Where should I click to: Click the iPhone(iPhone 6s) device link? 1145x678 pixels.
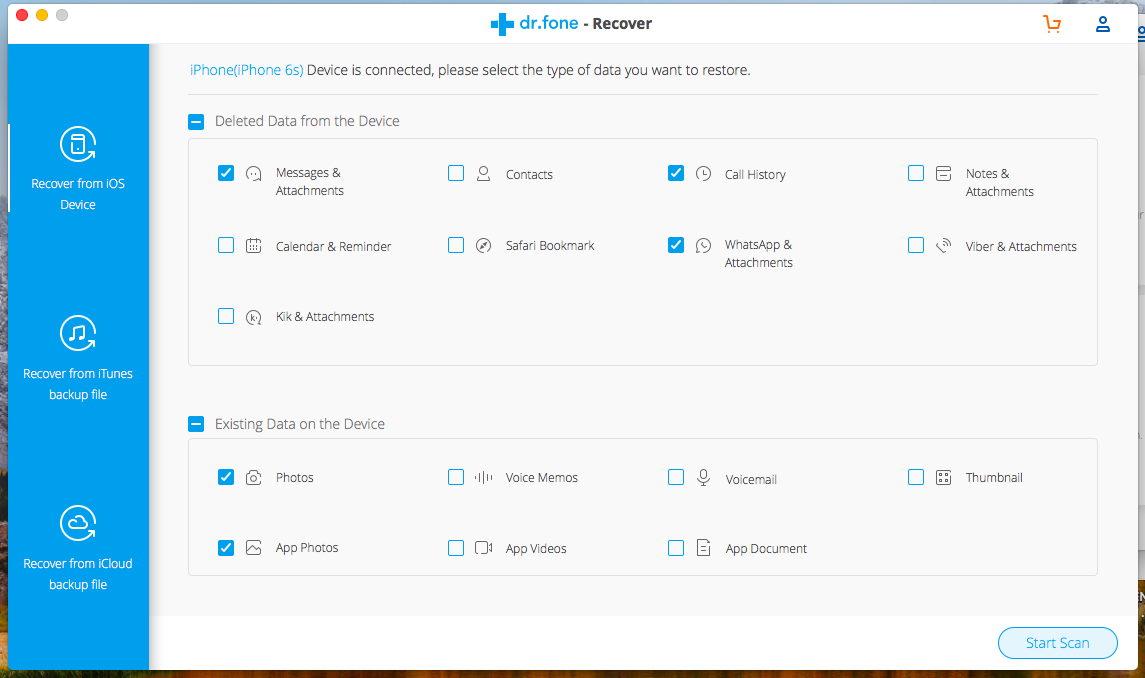(x=246, y=70)
